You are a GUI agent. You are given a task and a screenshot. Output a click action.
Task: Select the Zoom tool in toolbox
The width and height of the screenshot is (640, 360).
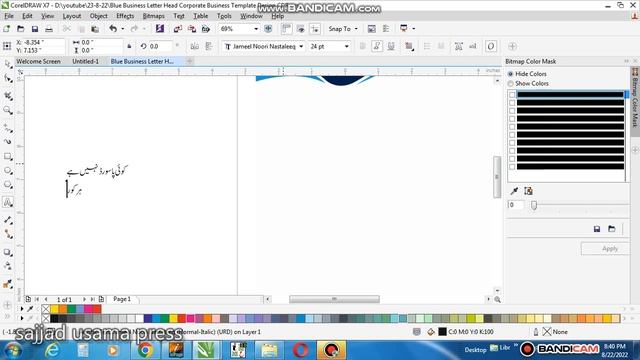point(8,110)
